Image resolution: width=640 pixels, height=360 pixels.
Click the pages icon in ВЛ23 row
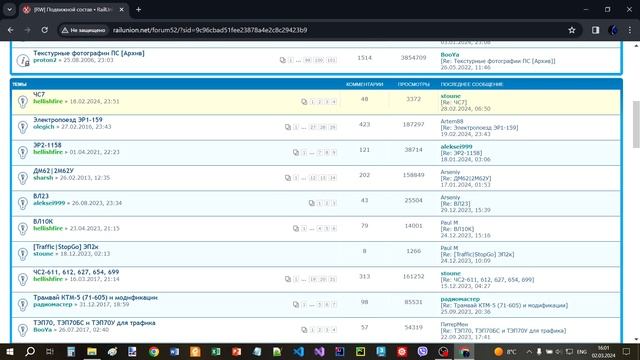pyautogui.click(x=311, y=203)
